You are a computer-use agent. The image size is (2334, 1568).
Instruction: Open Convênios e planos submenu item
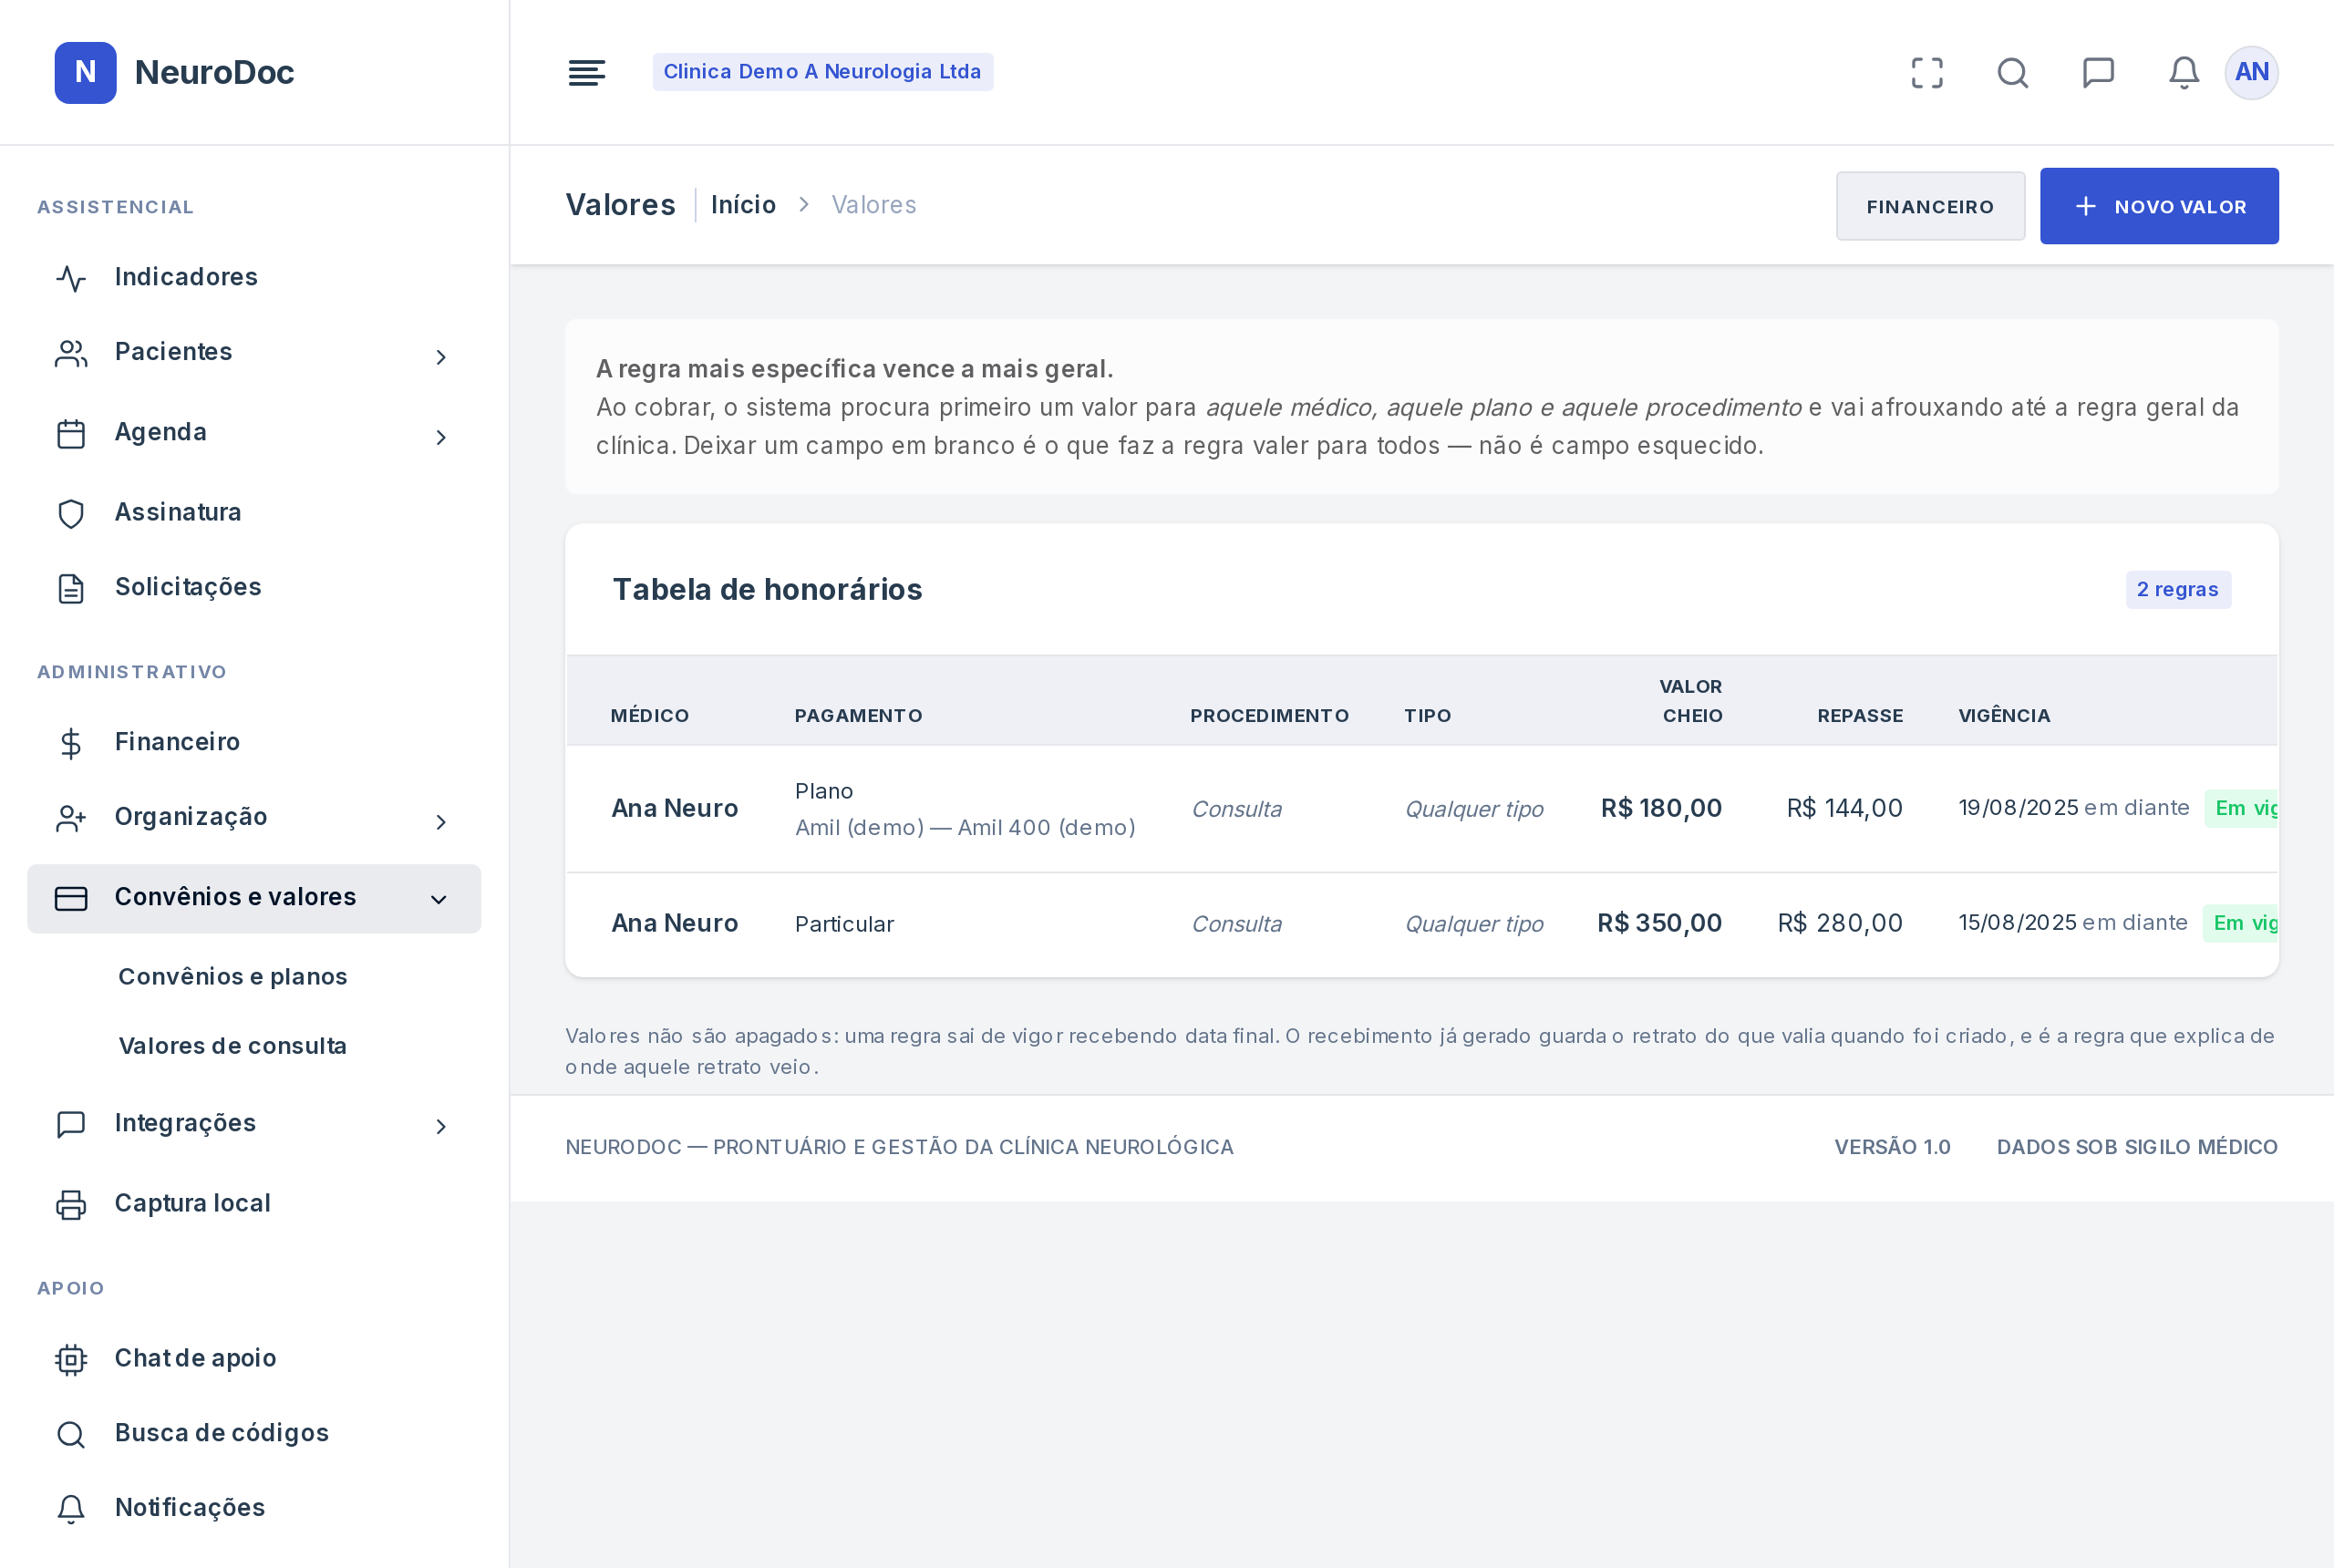(x=233, y=976)
